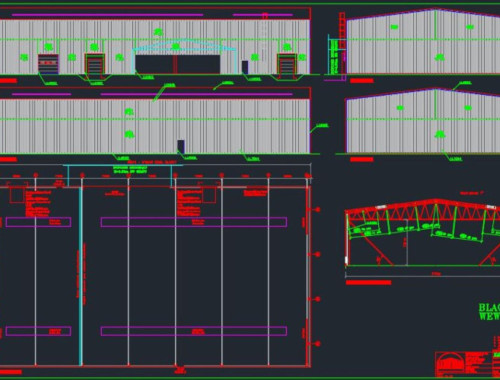Select the title block logo at bottom right

(450, 365)
